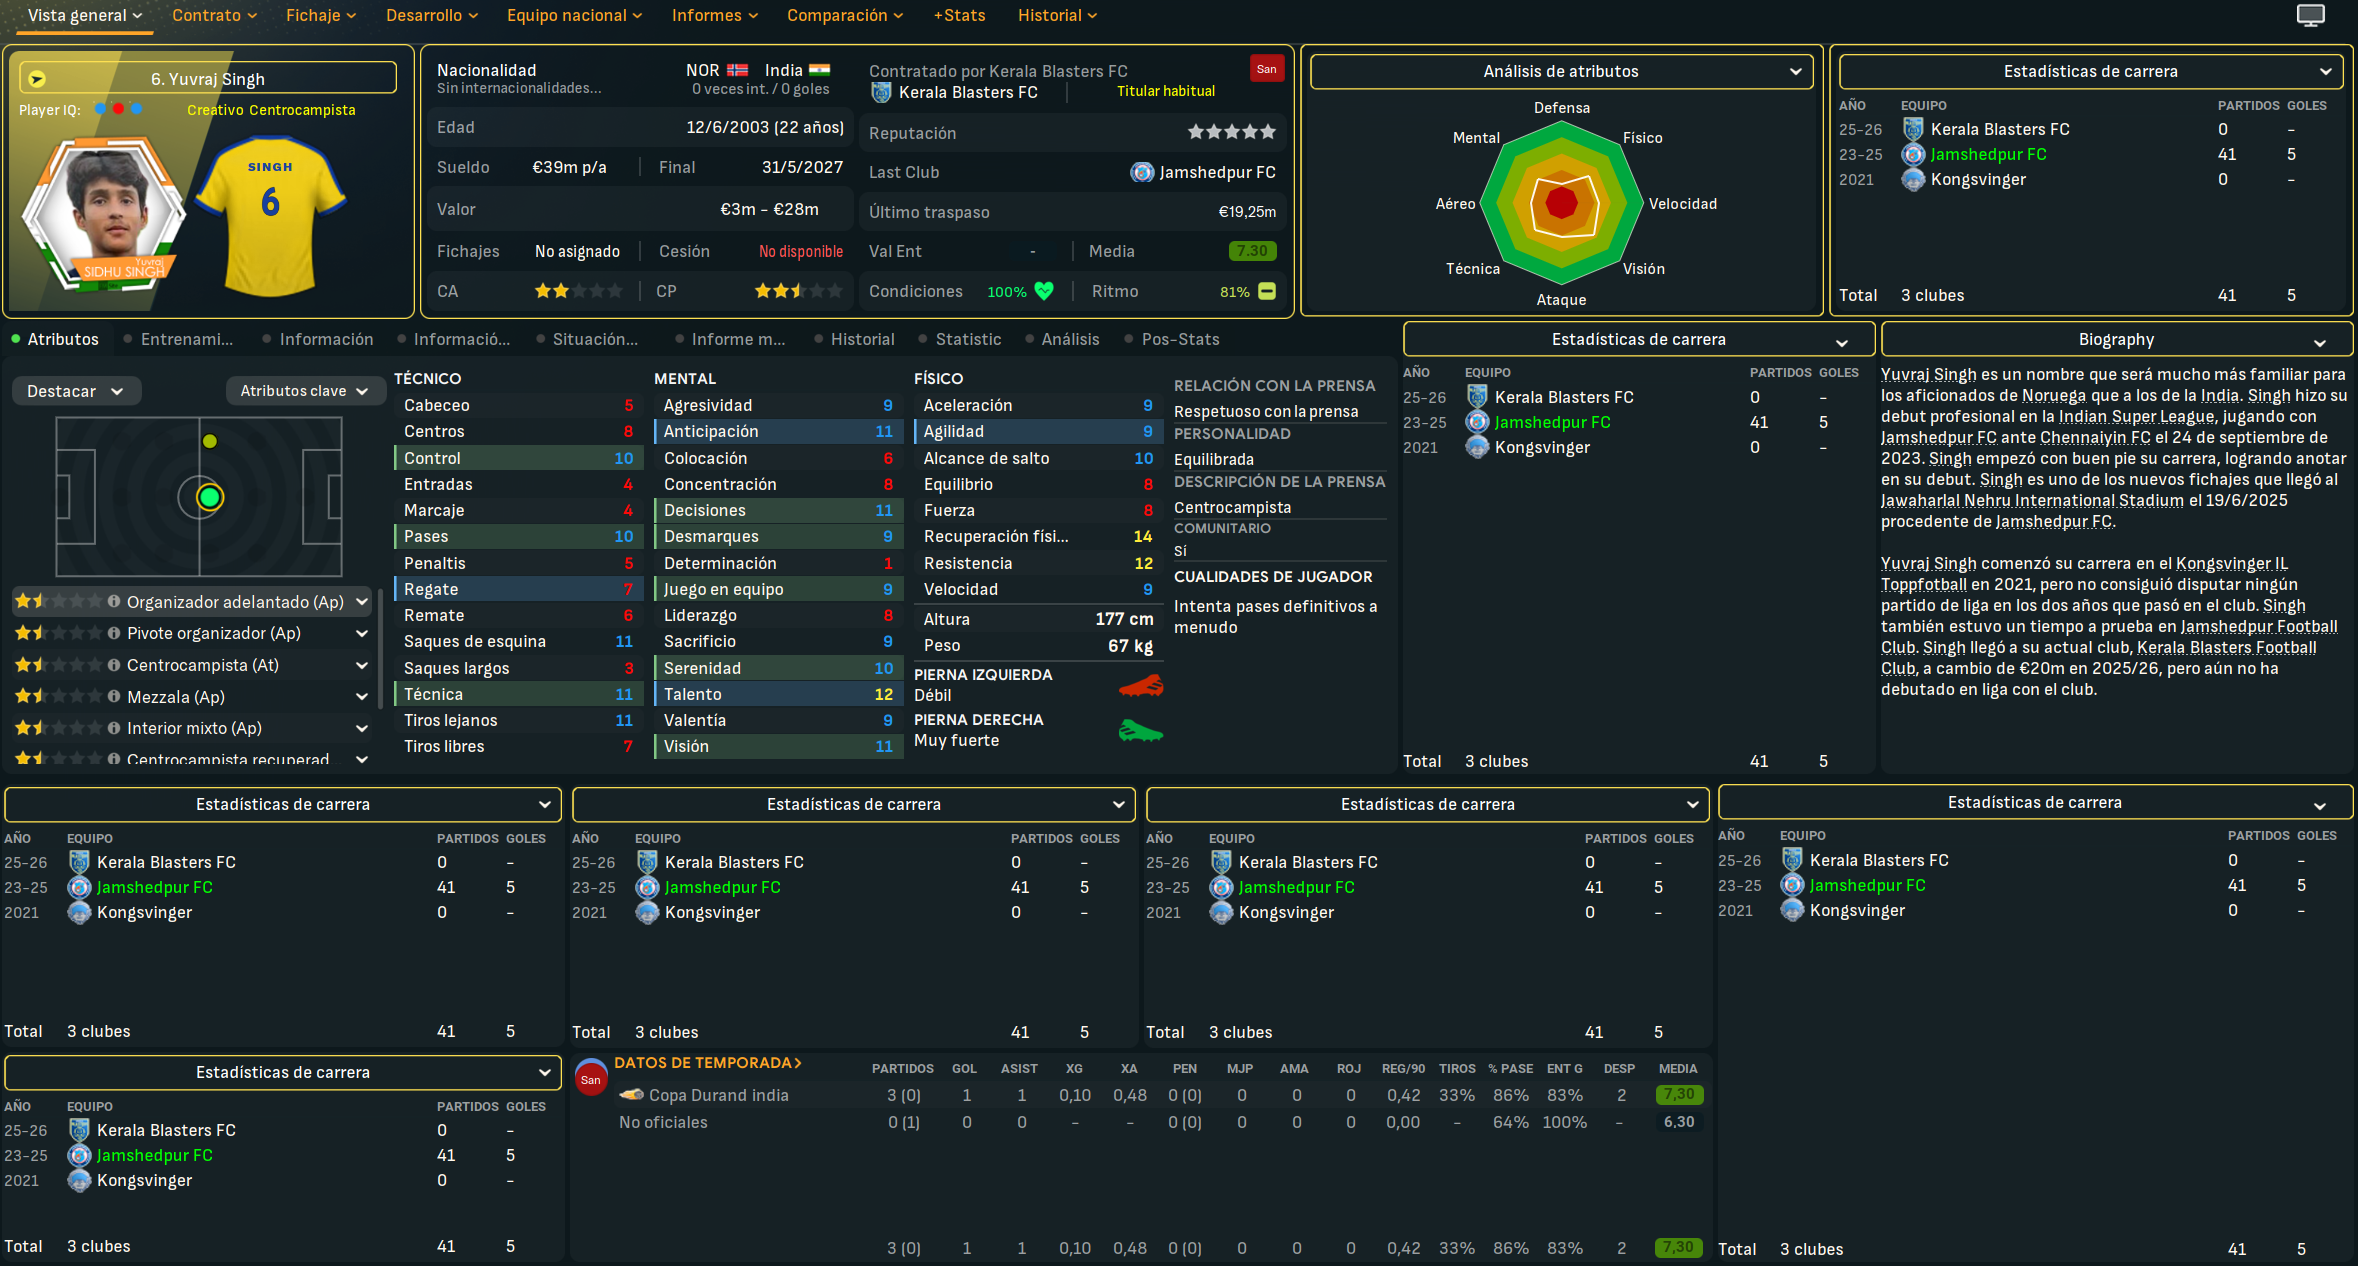Click Copa Durand india competition icon

point(631,1095)
